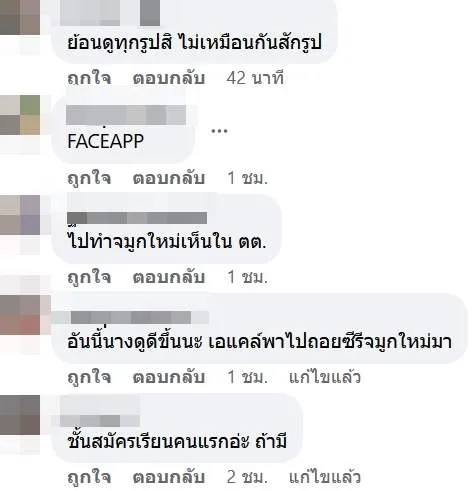473x491 pixels.
Task: Click the three-dots menu beside FACEAPP comment
Action: click(219, 131)
